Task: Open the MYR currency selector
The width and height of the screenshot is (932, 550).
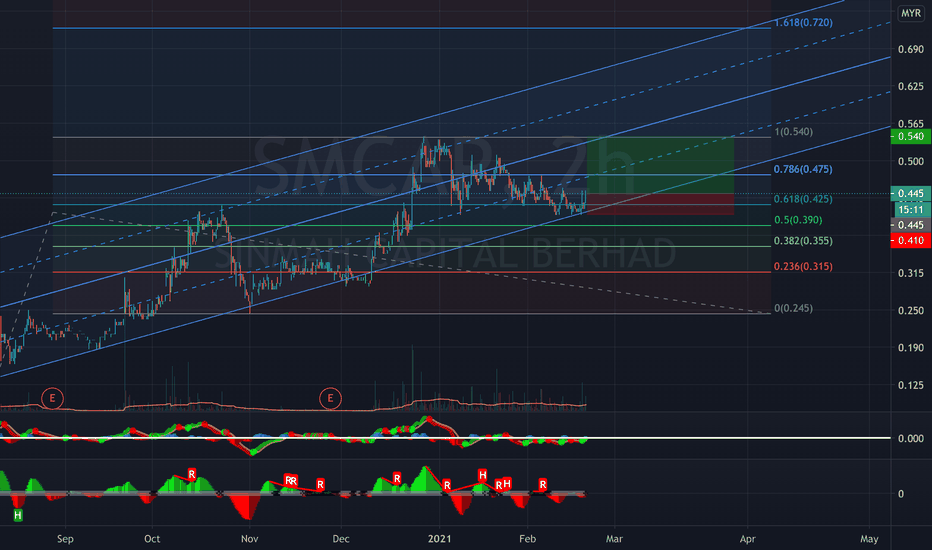Action: point(911,13)
